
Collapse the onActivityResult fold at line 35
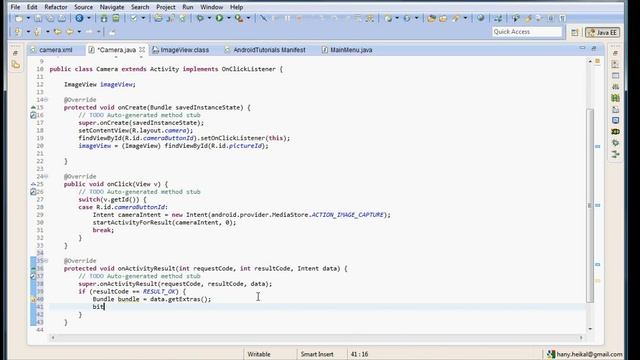point(46,261)
